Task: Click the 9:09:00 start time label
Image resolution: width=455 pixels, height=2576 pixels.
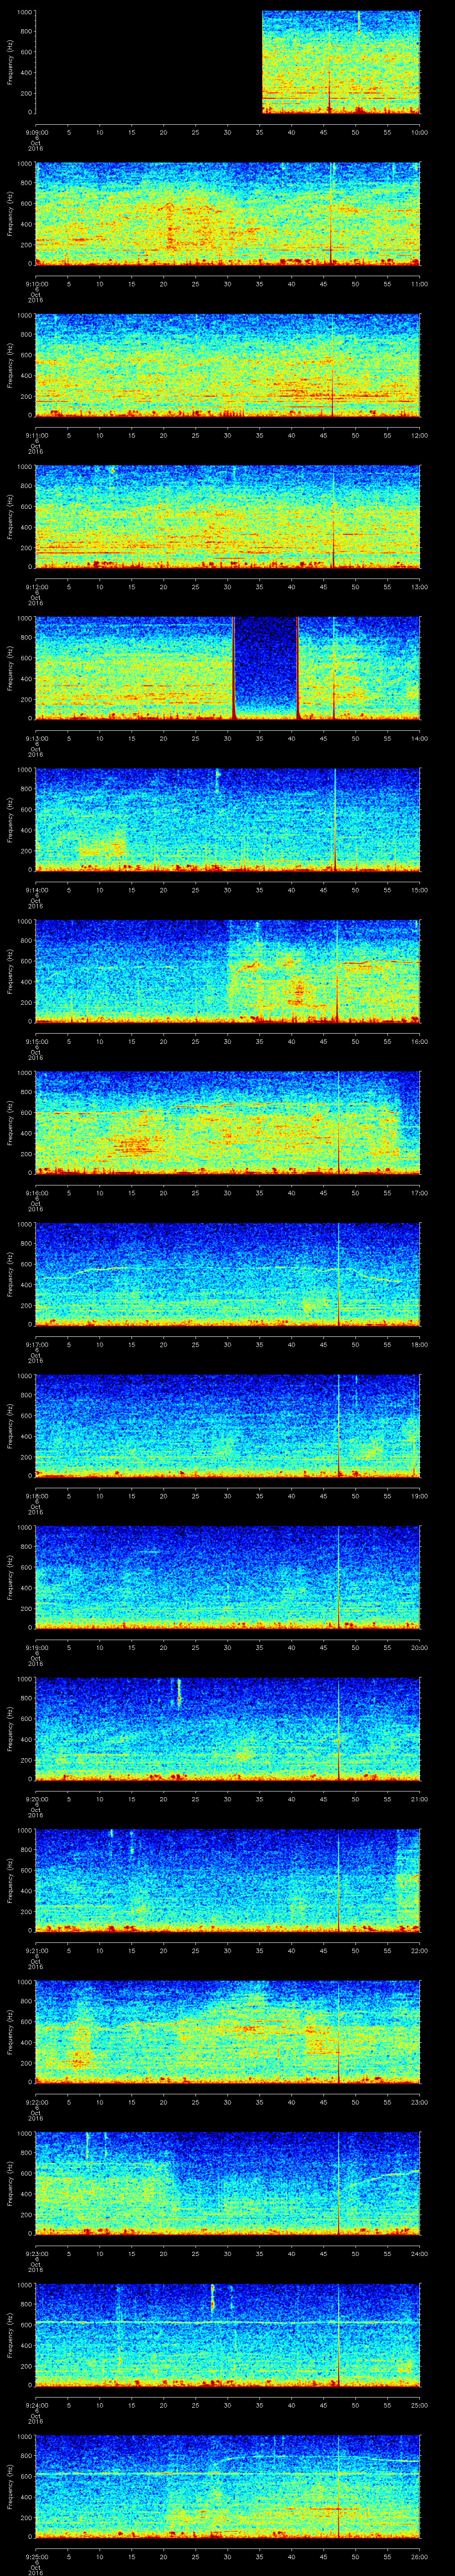Action: coord(36,132)
